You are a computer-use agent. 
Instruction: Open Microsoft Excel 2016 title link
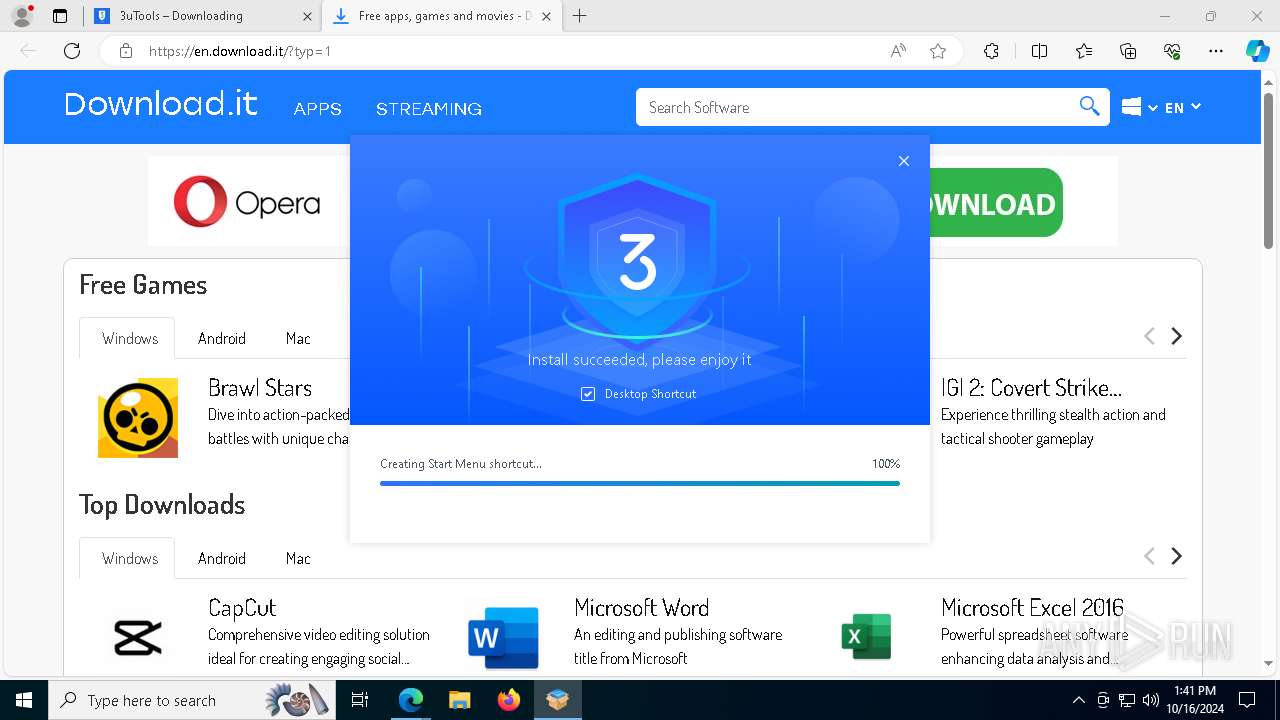point(1032,608)
